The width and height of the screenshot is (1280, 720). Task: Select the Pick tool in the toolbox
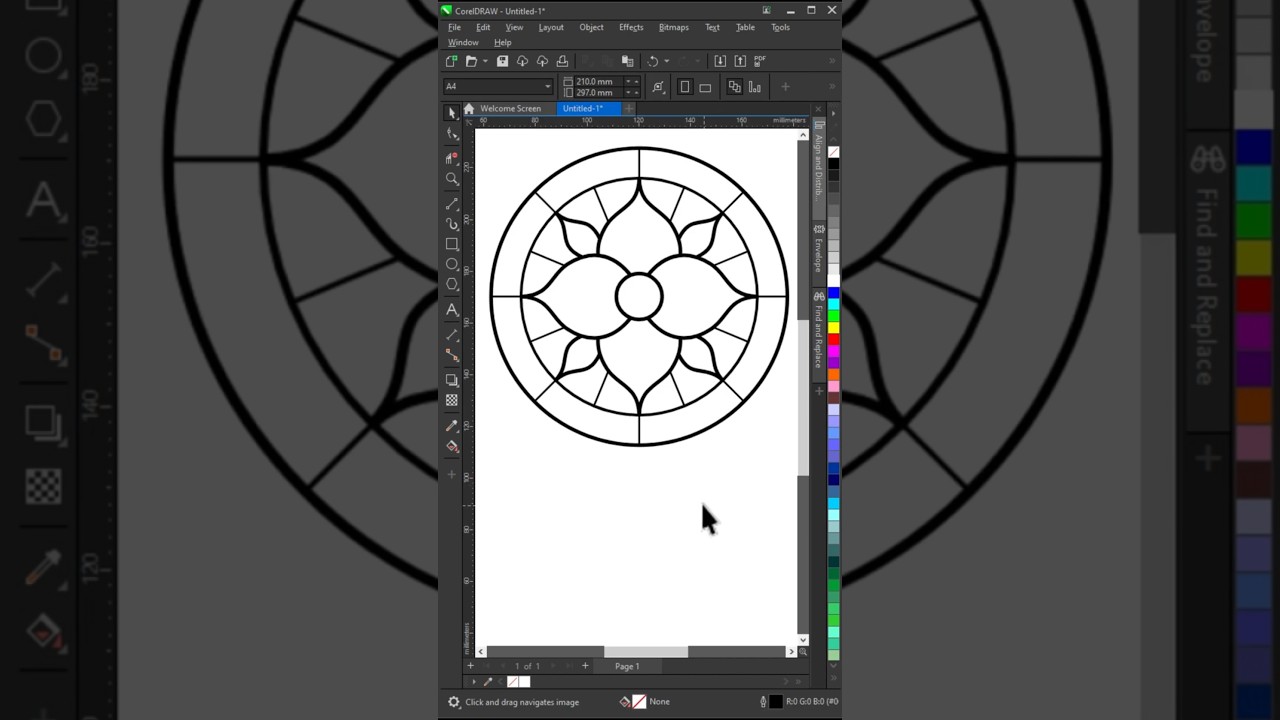452,113
